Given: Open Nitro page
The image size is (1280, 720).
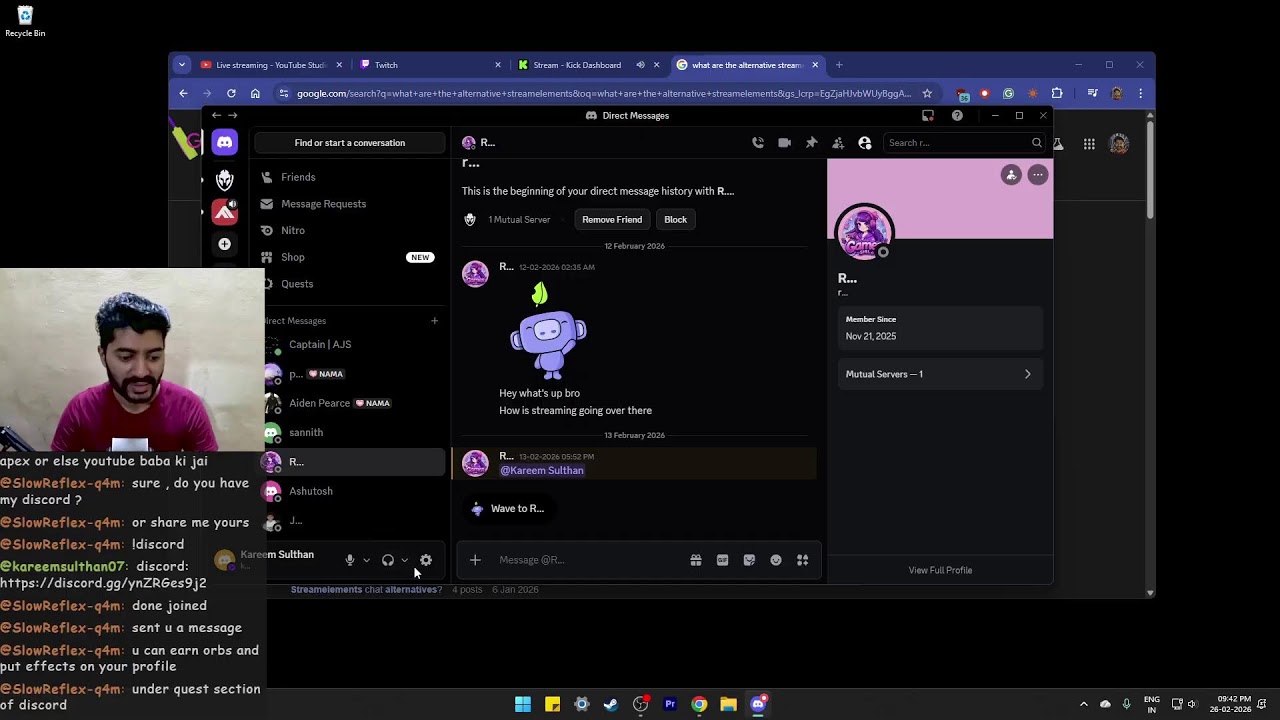Looking at the screenshot, I should tap(293, 231).
